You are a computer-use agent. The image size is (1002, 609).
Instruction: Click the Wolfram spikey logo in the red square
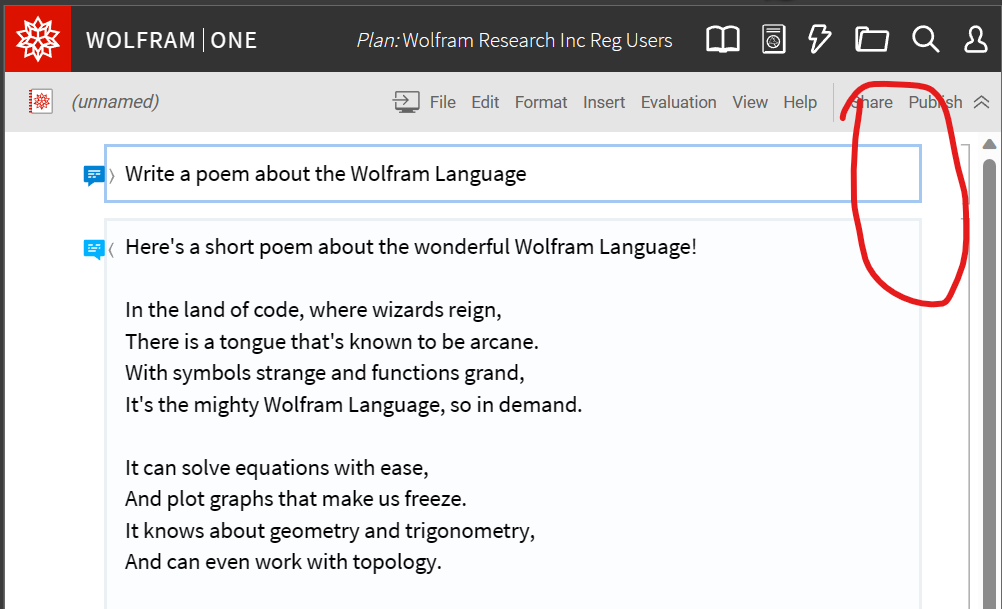tap(37, 38)
